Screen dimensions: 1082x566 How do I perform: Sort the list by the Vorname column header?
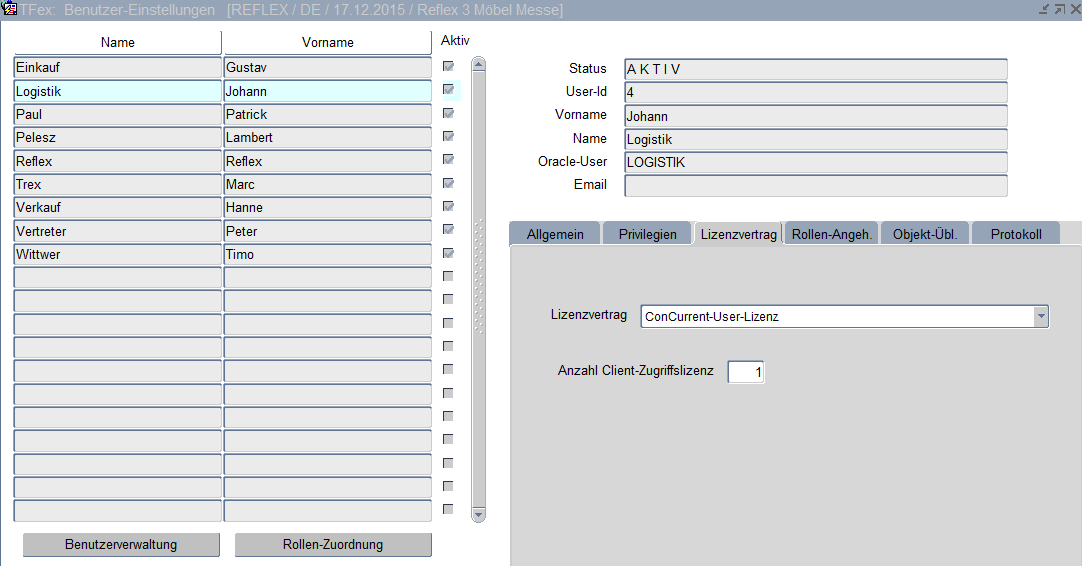[327, 43]
